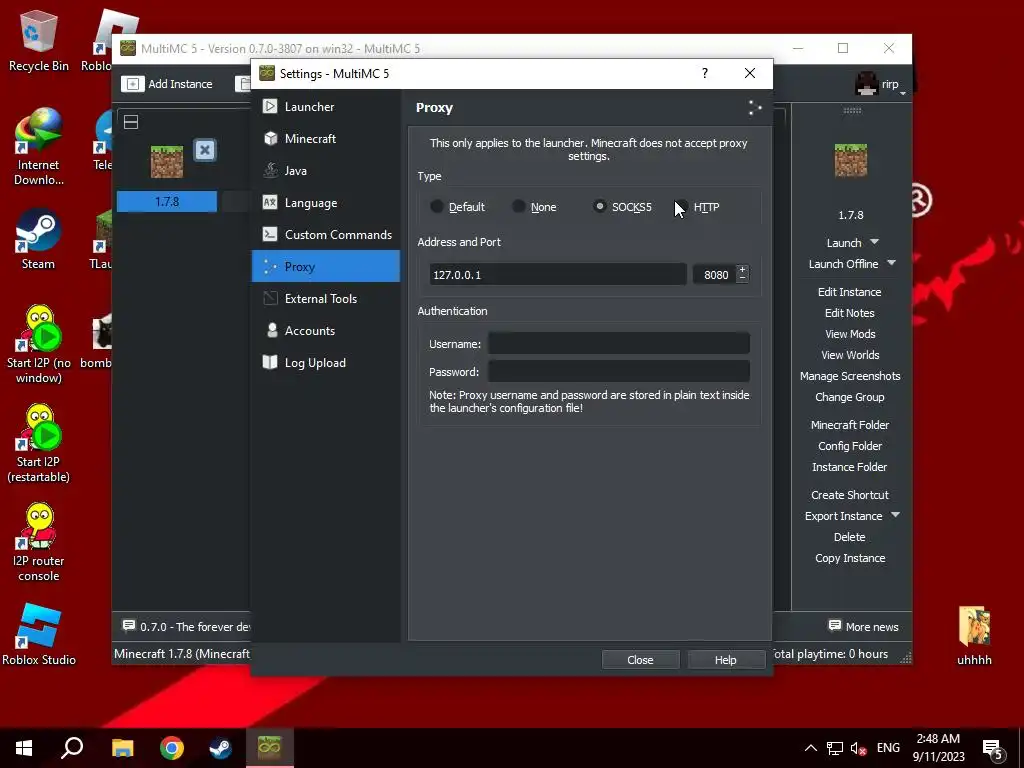Click More news in MultiMC status bar
This screenshot has height=768, width=1024.
click(863, 626)
